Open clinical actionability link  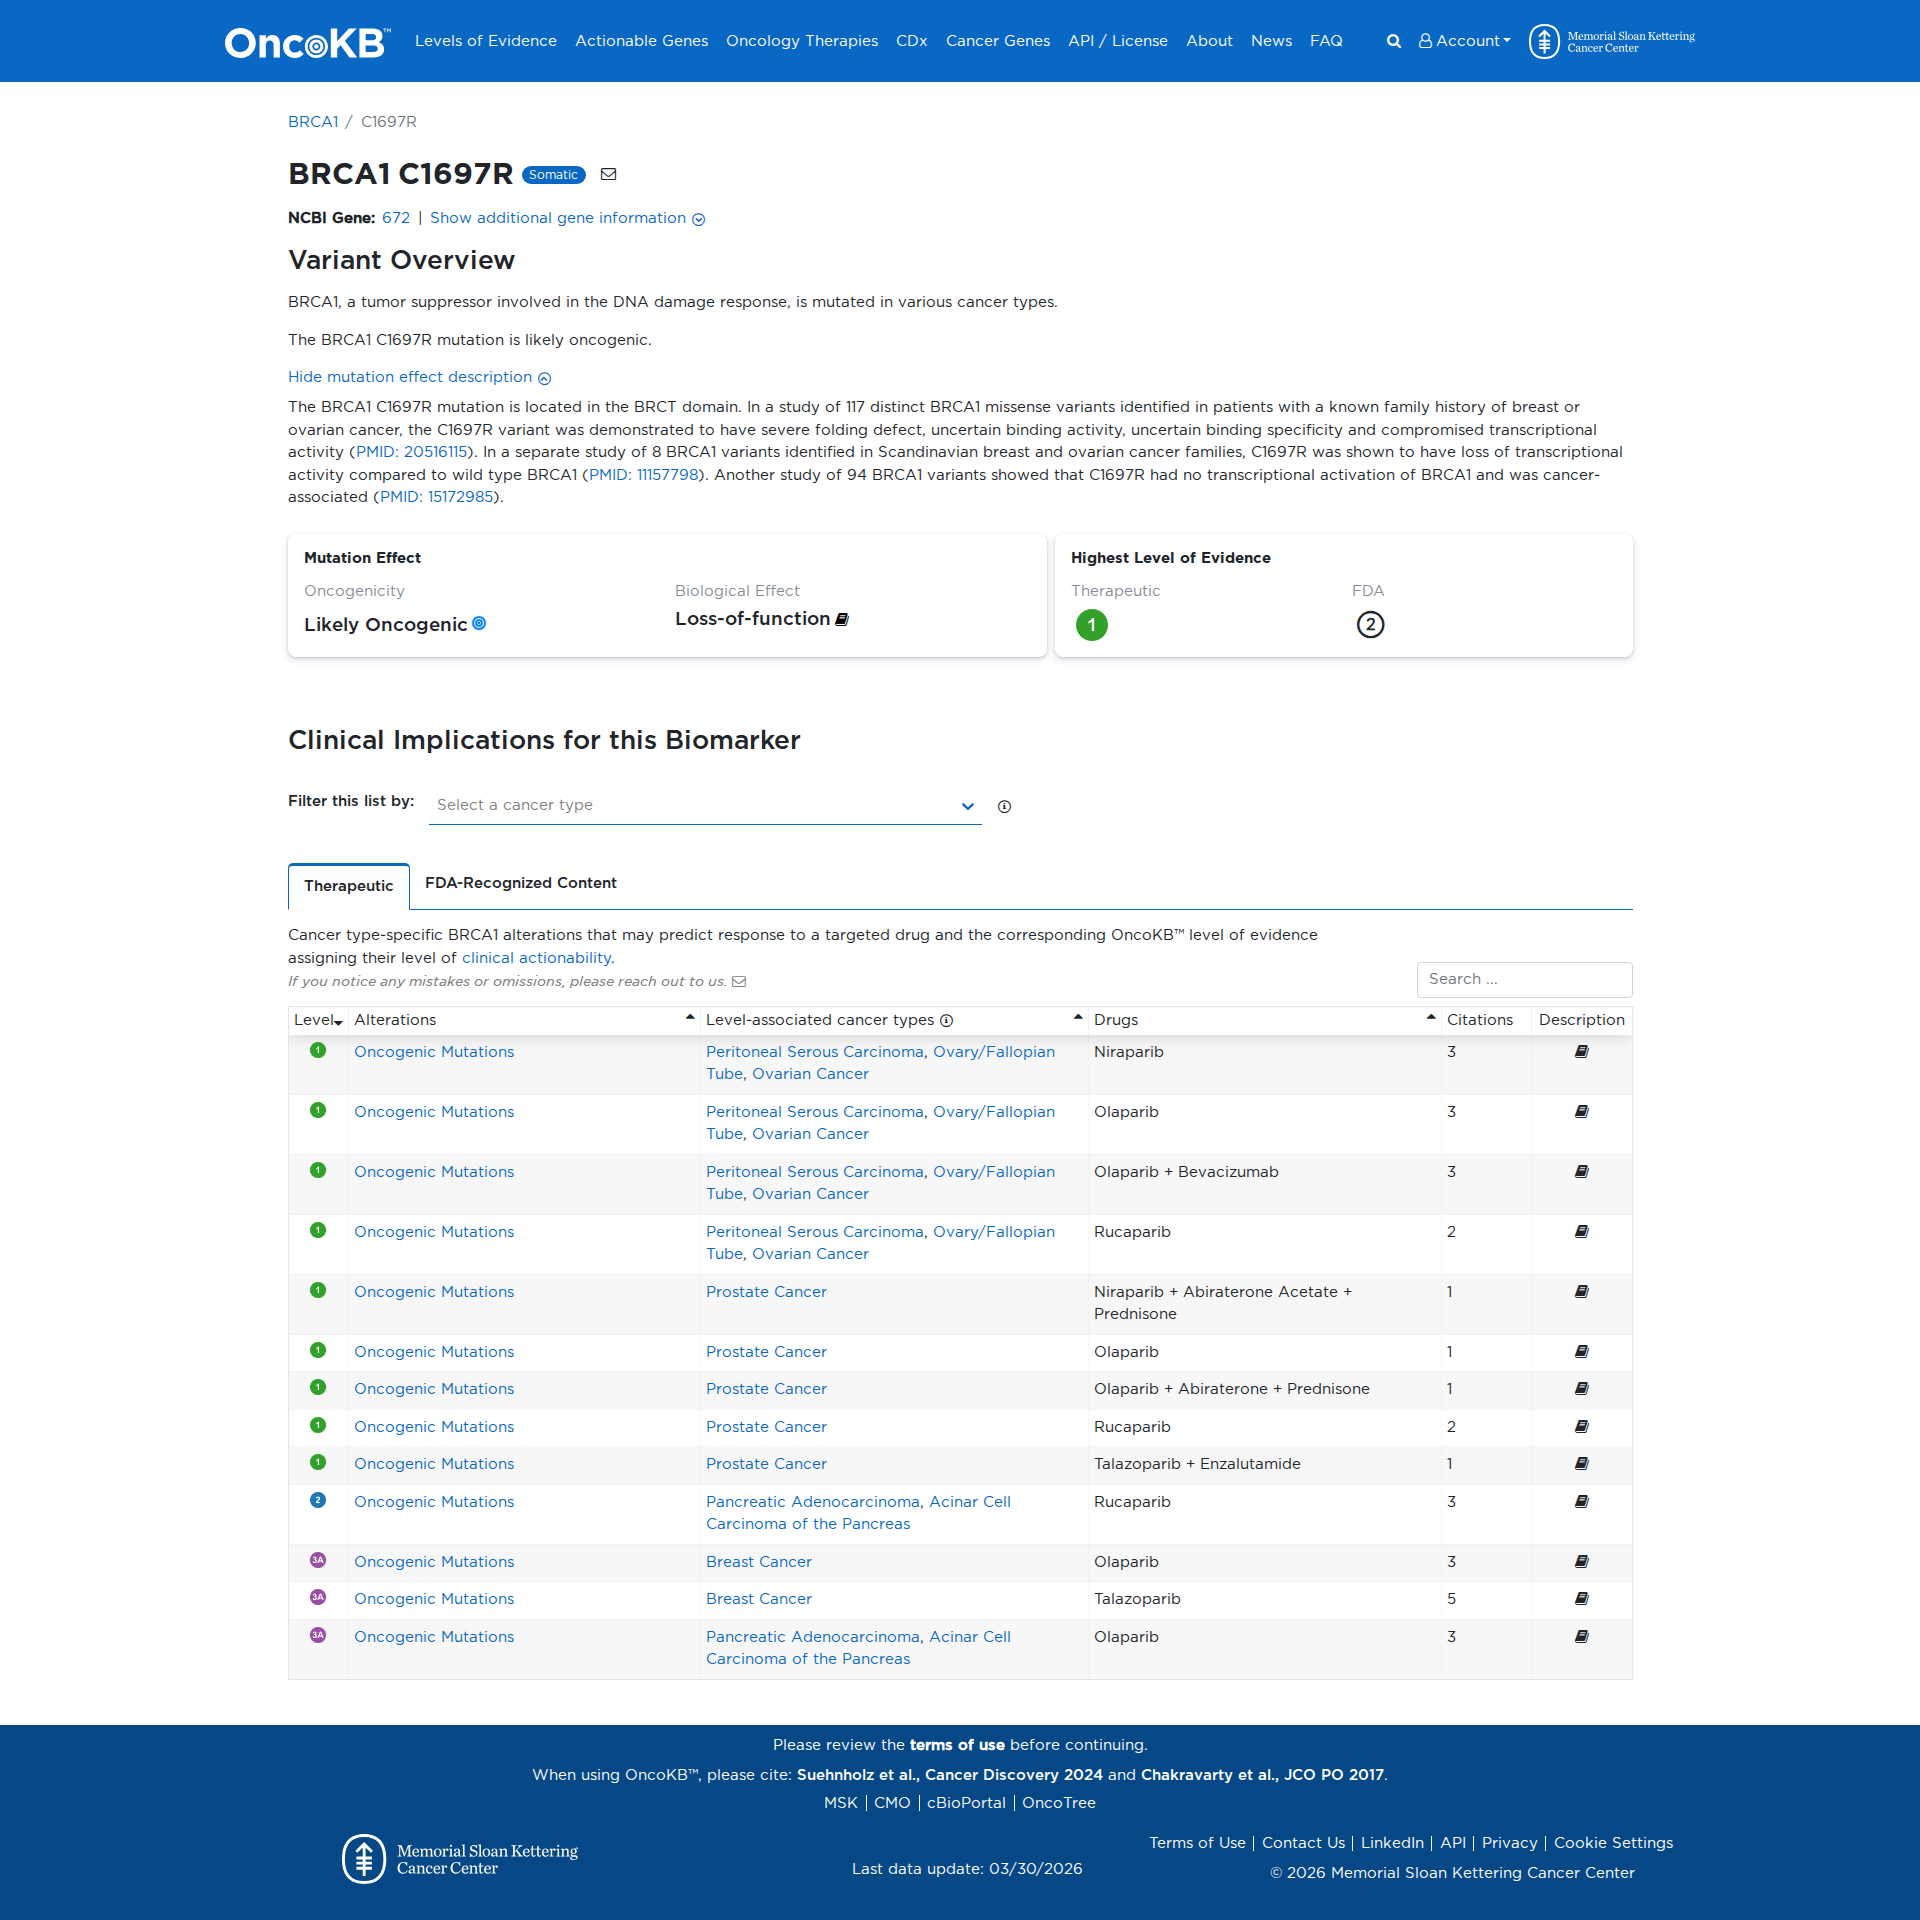(536, 958)
